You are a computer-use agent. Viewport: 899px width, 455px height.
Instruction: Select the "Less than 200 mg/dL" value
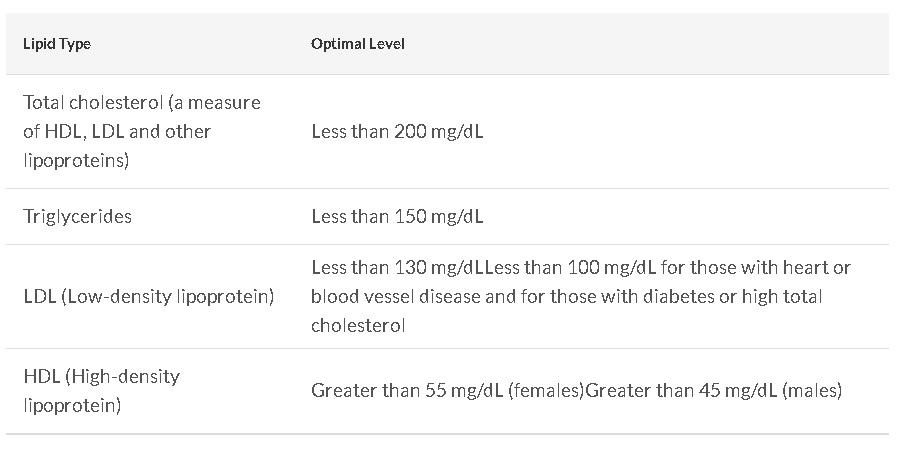[397, 131]
